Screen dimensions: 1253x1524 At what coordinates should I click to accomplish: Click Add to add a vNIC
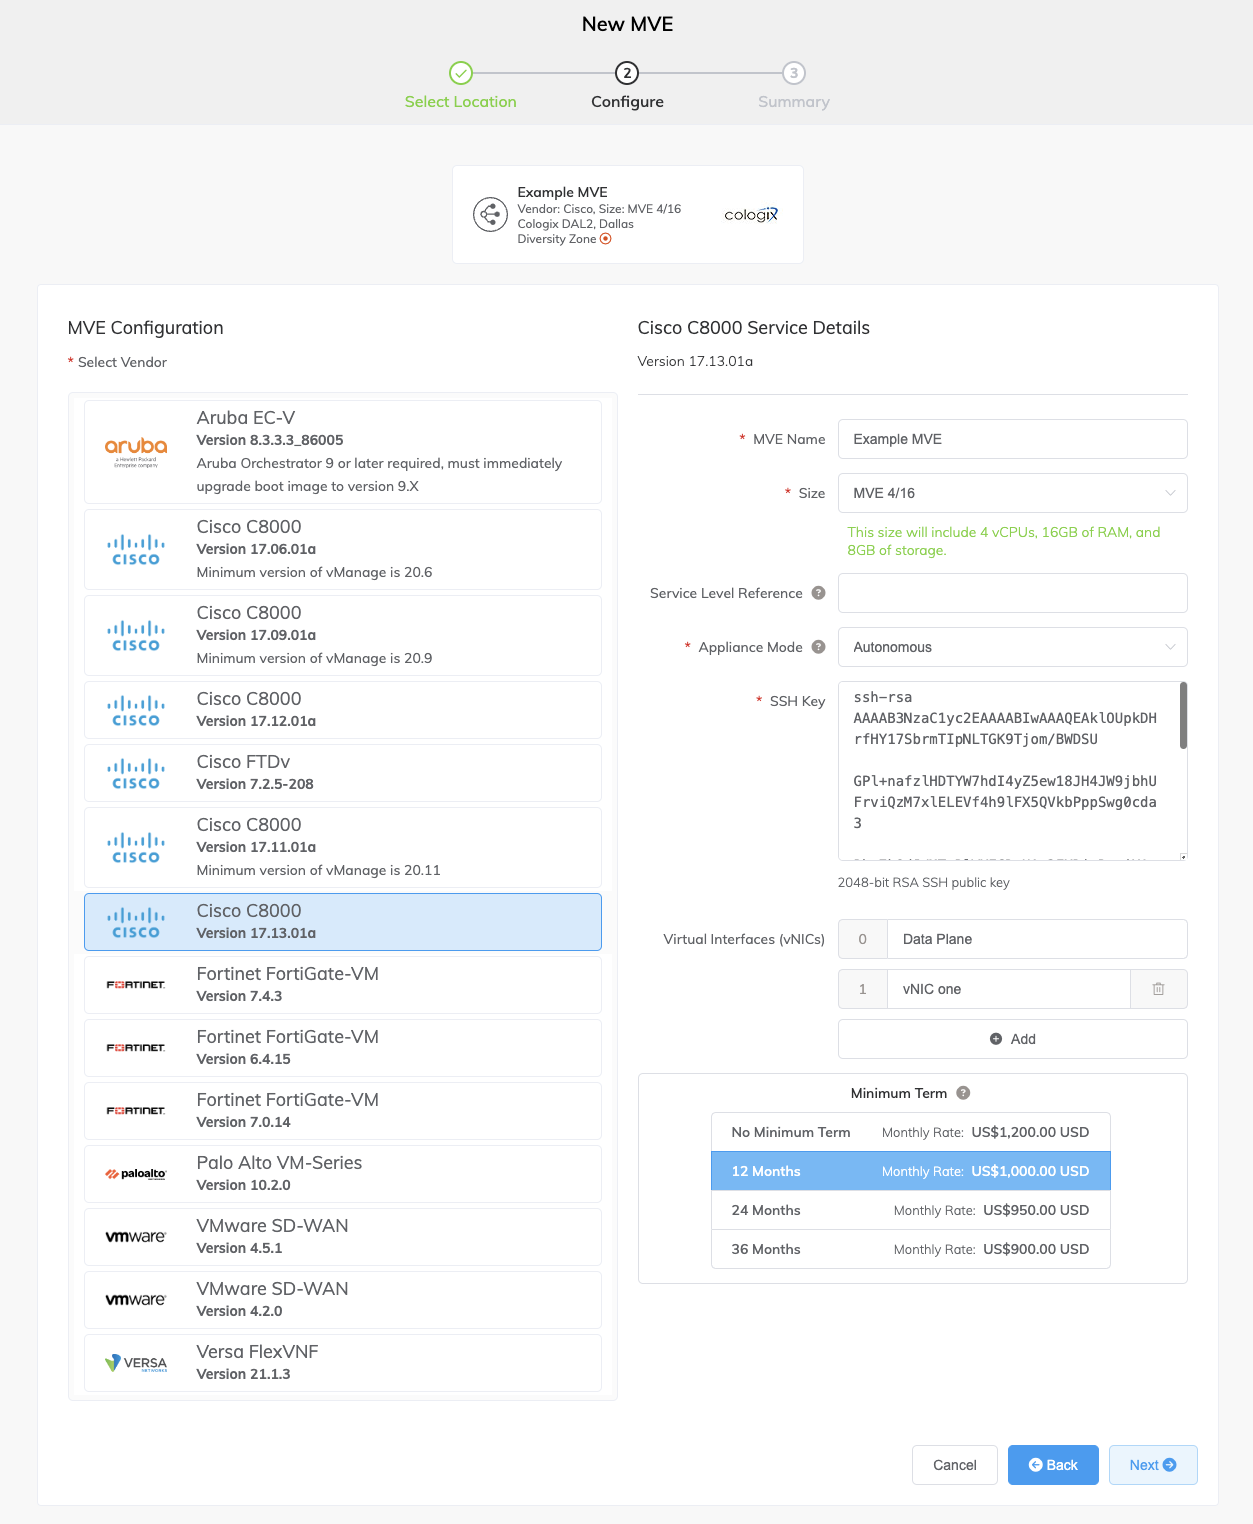[x=1012, y=1039]
